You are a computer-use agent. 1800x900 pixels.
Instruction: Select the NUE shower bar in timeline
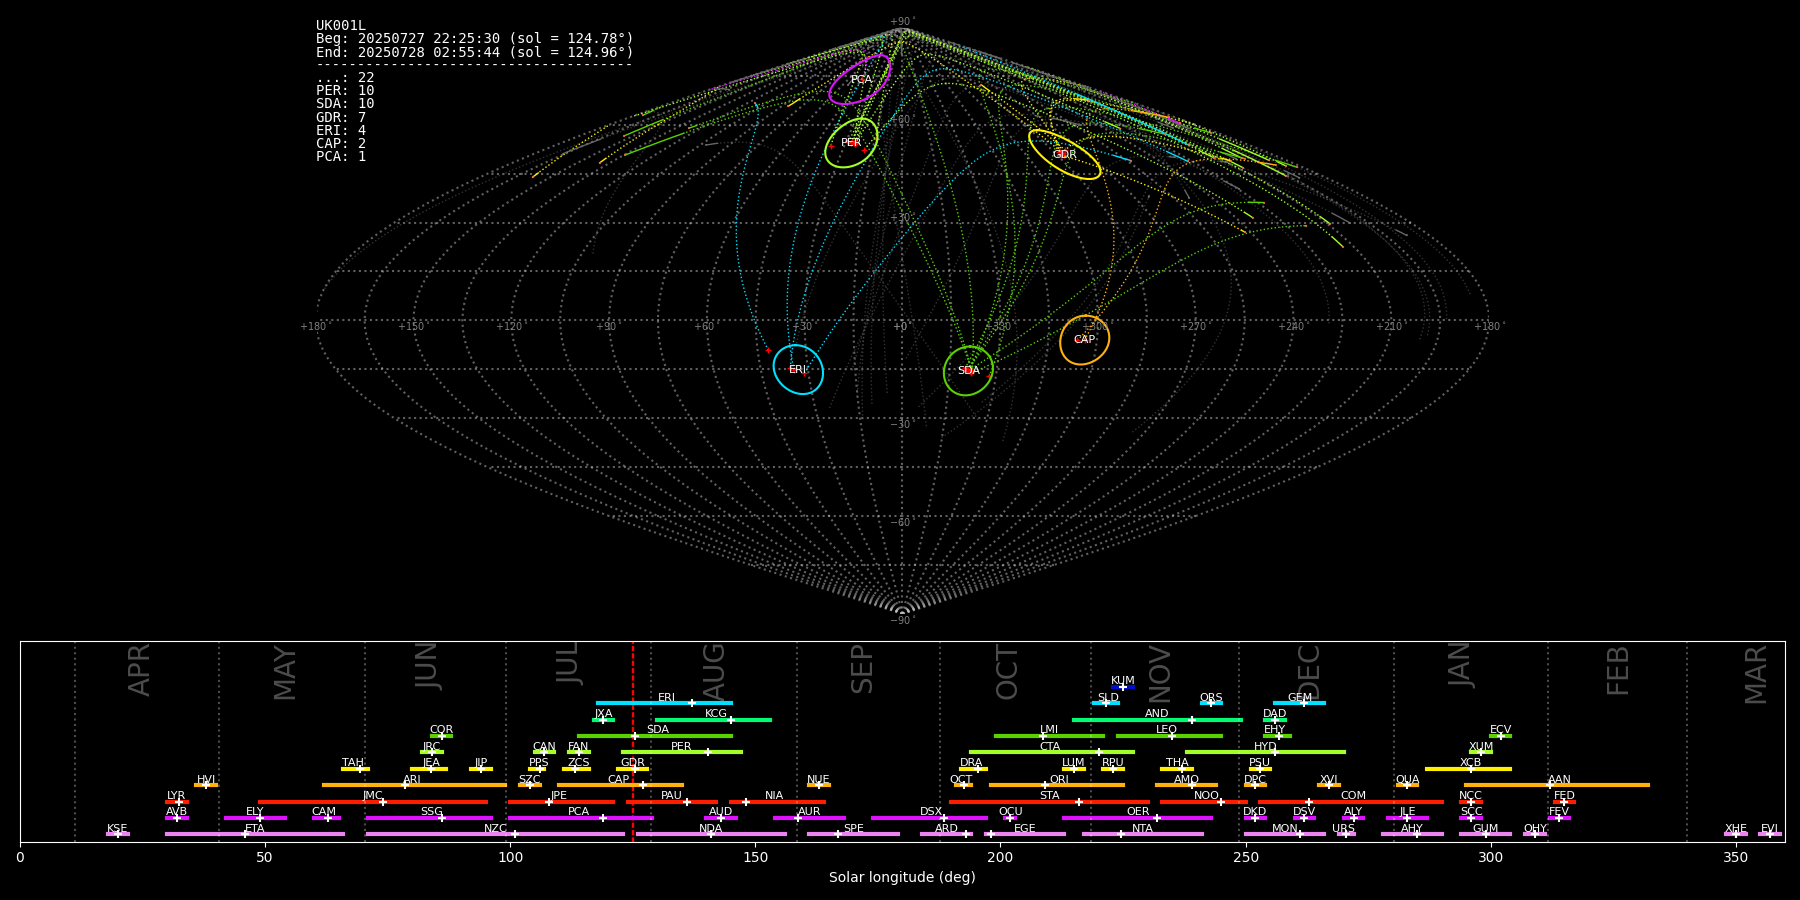coord(818,785)
